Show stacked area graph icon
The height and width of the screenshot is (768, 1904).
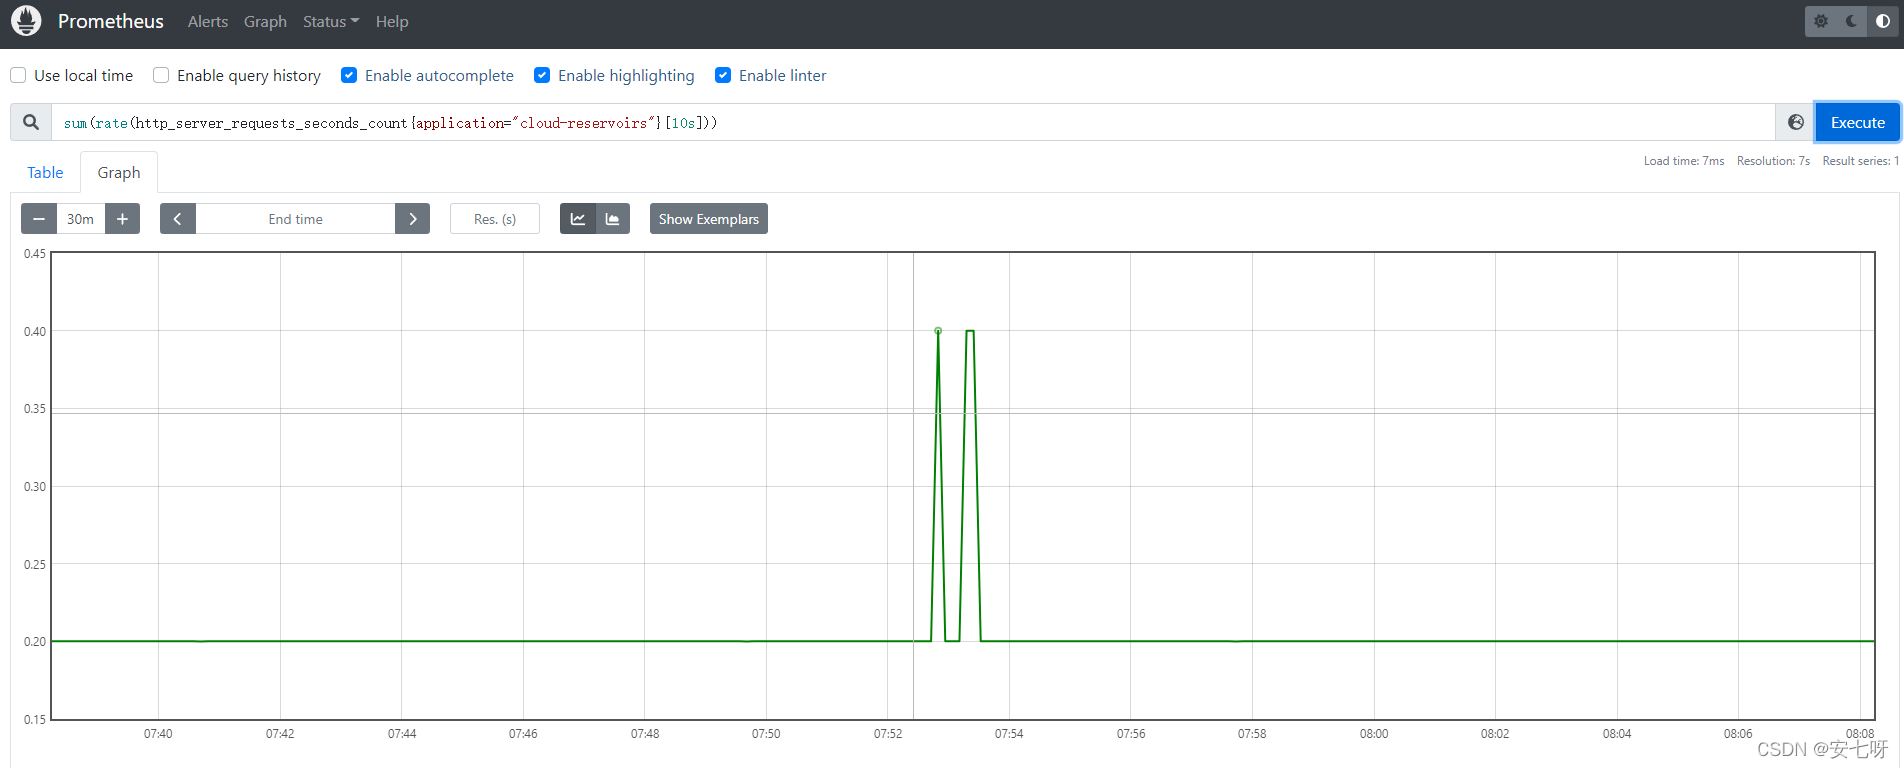(x=613, y=219)
